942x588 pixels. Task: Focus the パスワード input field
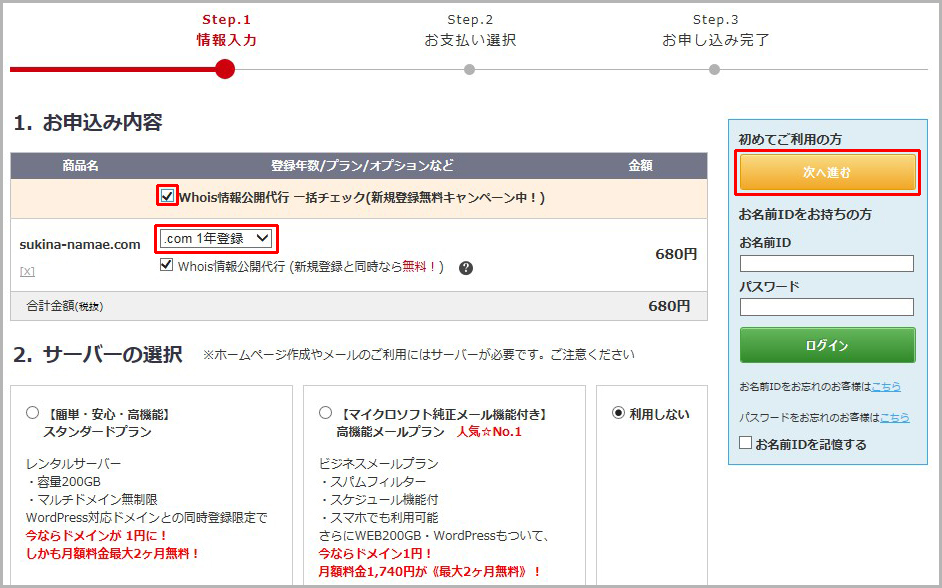tap(827, 307)
